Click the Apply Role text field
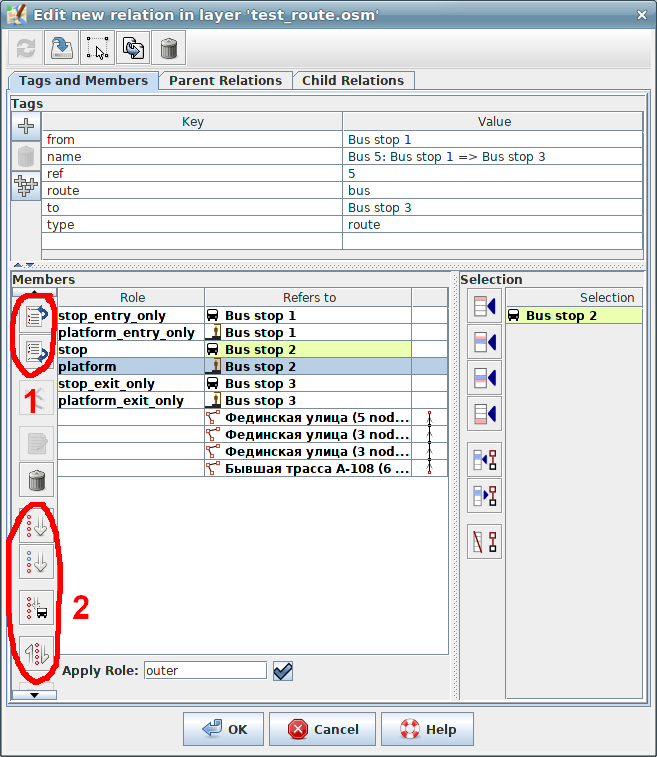This screenshot has height=757, width=657. tap(205, 671)
